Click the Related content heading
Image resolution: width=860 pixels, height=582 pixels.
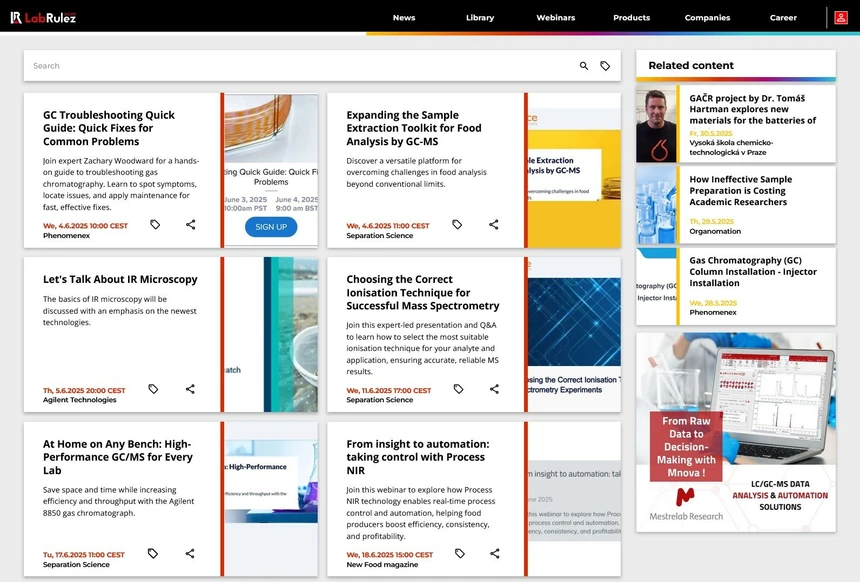691,65
